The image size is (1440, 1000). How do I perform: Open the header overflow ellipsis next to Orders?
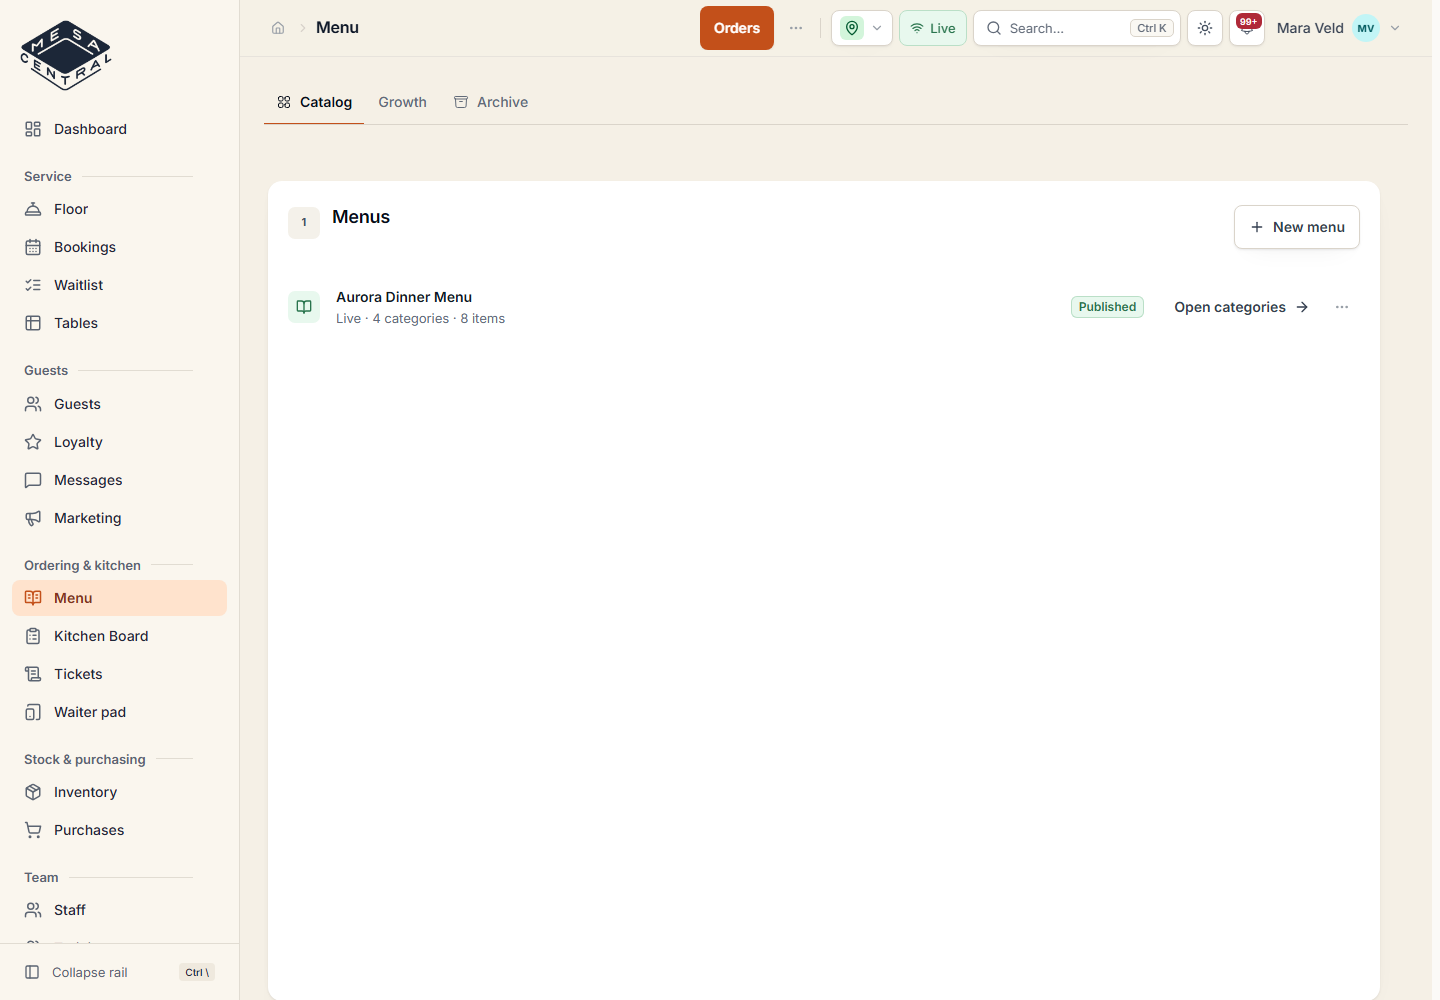796,28
